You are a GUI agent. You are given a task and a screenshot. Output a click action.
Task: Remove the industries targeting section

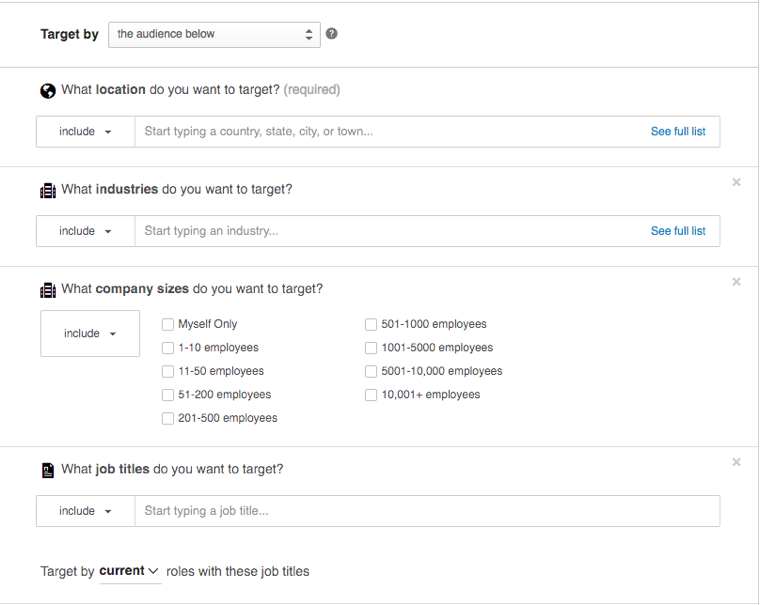tap(736, 182)
